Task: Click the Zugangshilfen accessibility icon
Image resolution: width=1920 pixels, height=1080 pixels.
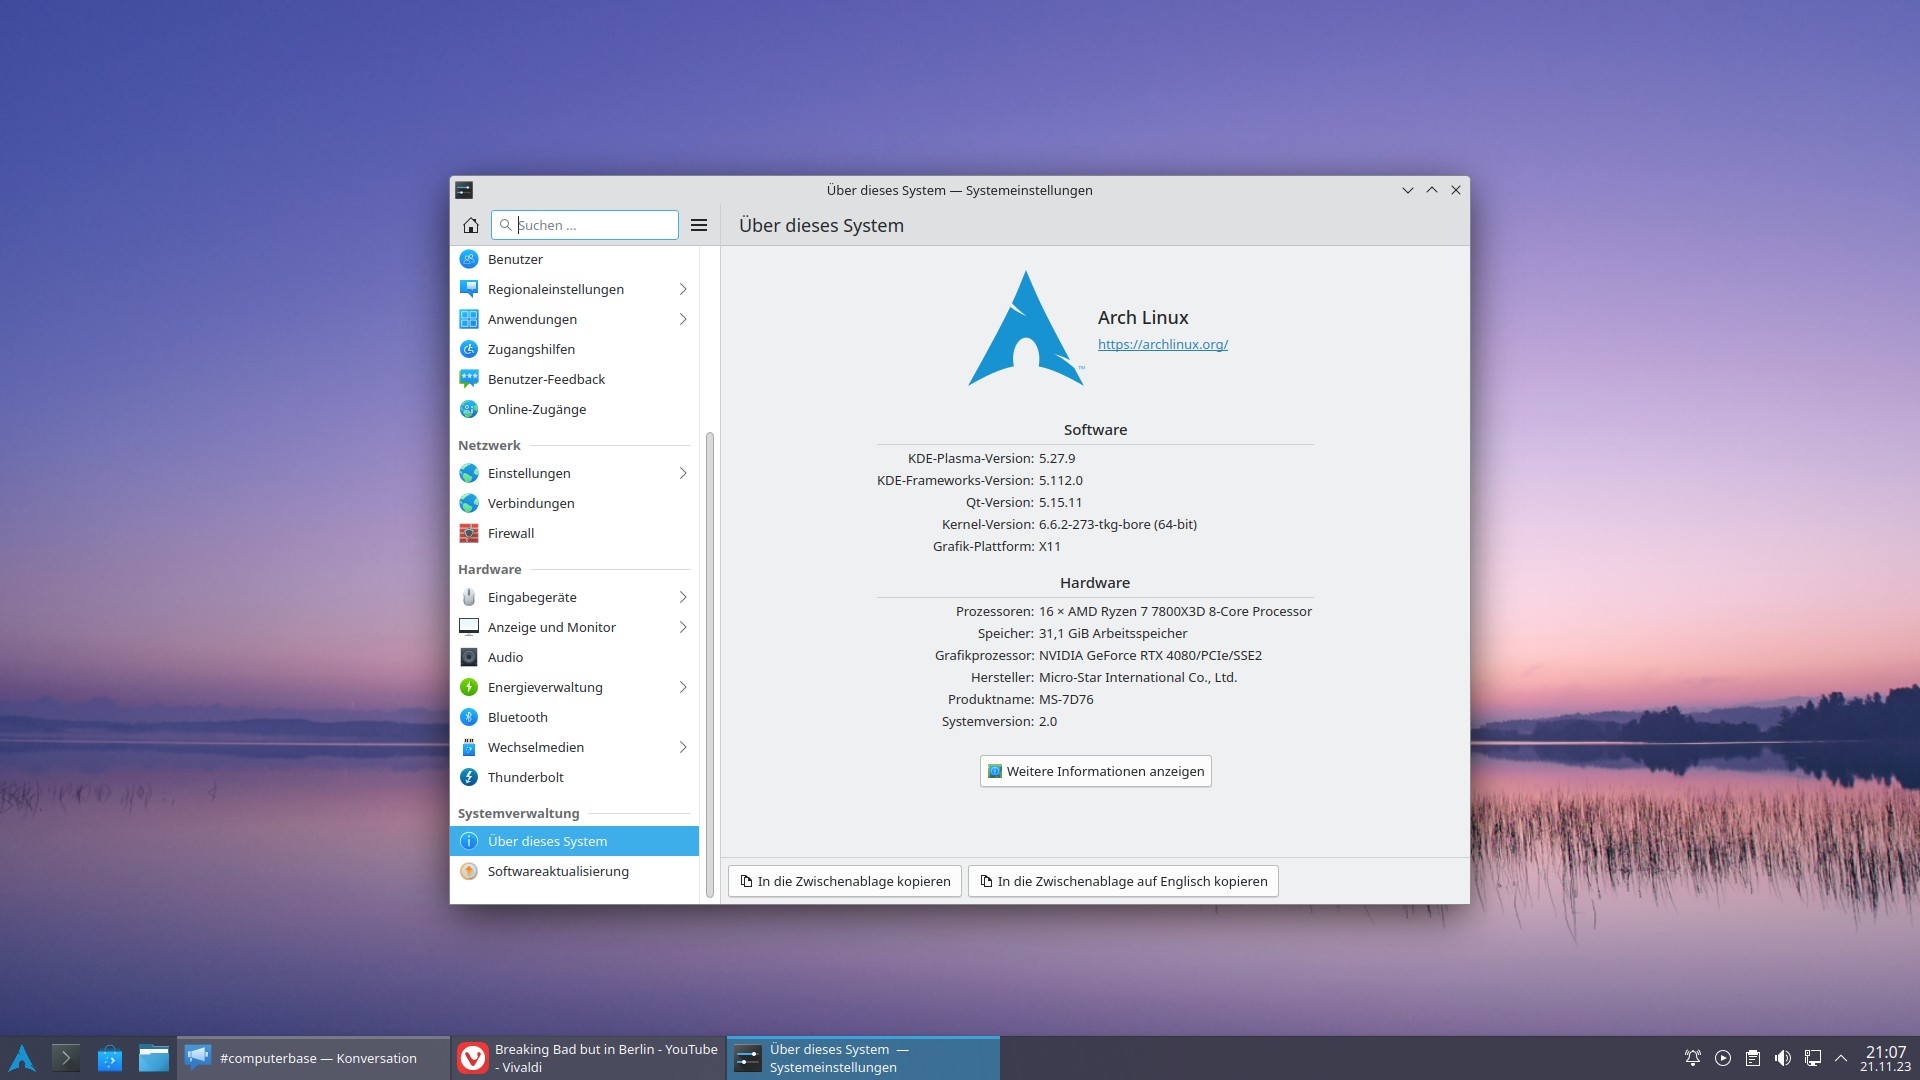Action: pyautogui.click(x=469, y=349)
